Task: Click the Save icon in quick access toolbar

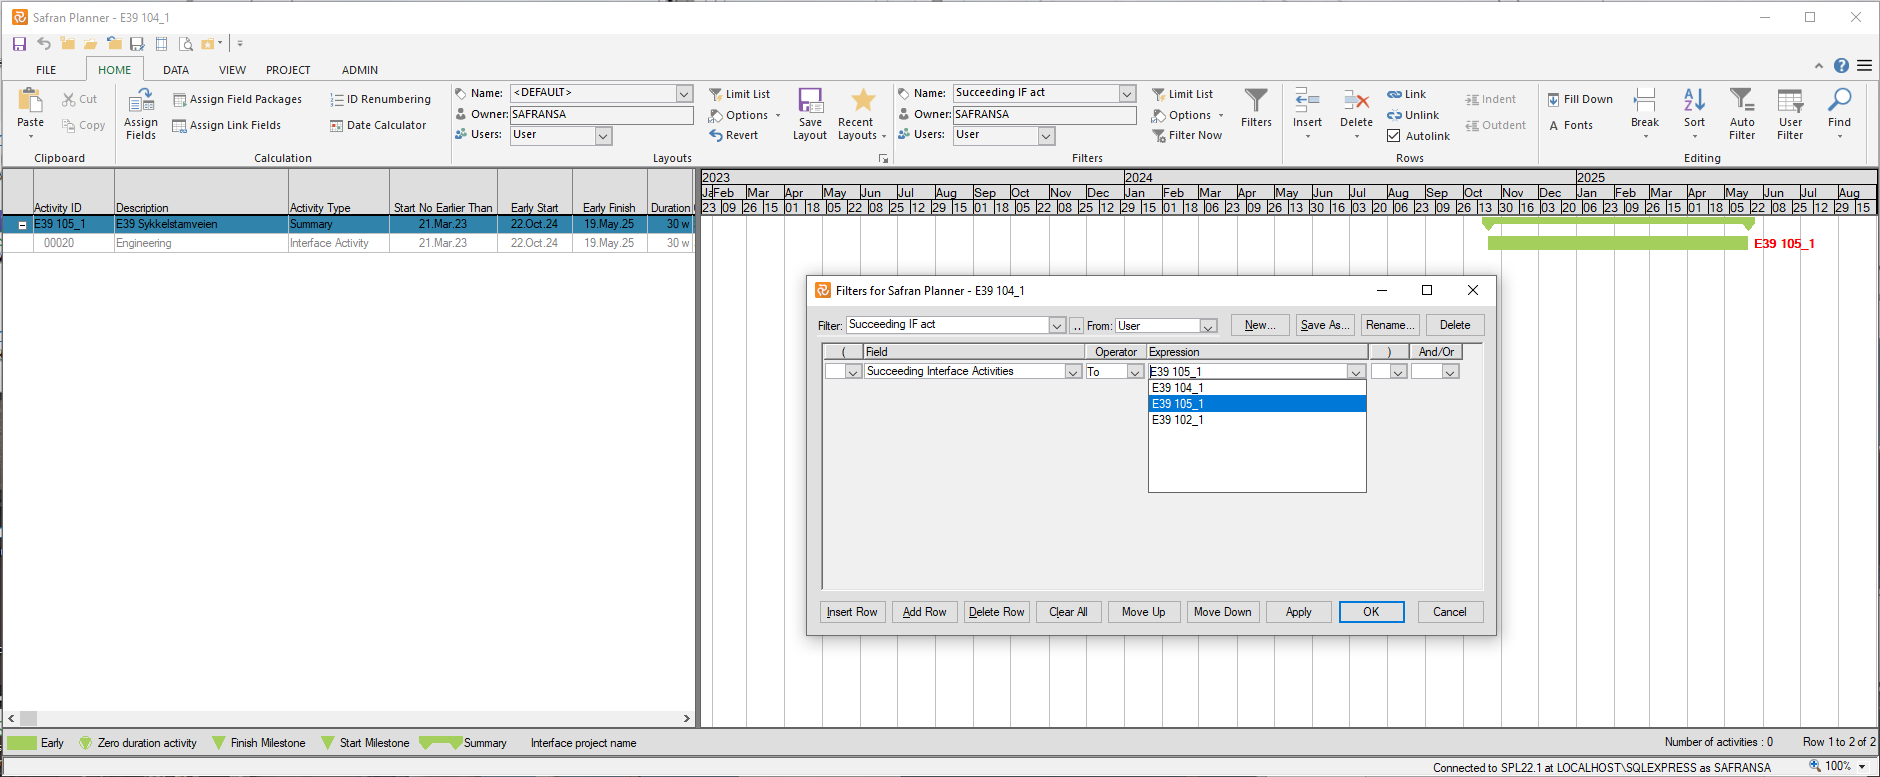Action: pos(19,44)
